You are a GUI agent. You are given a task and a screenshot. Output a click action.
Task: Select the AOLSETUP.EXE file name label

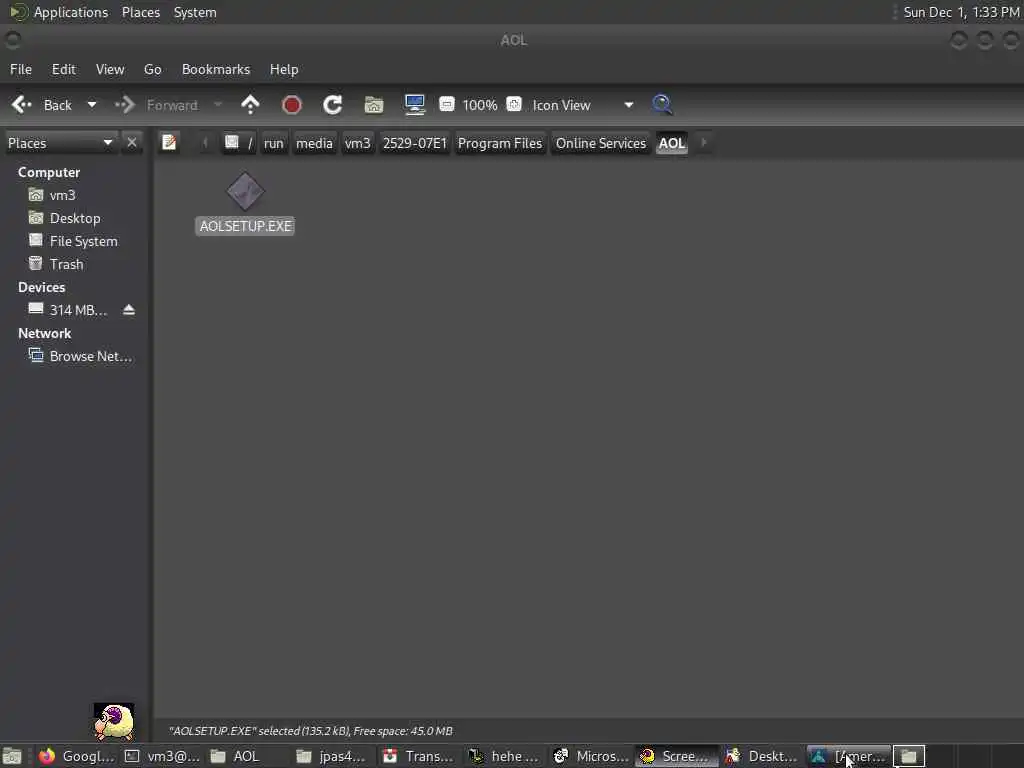pos(246,226)
